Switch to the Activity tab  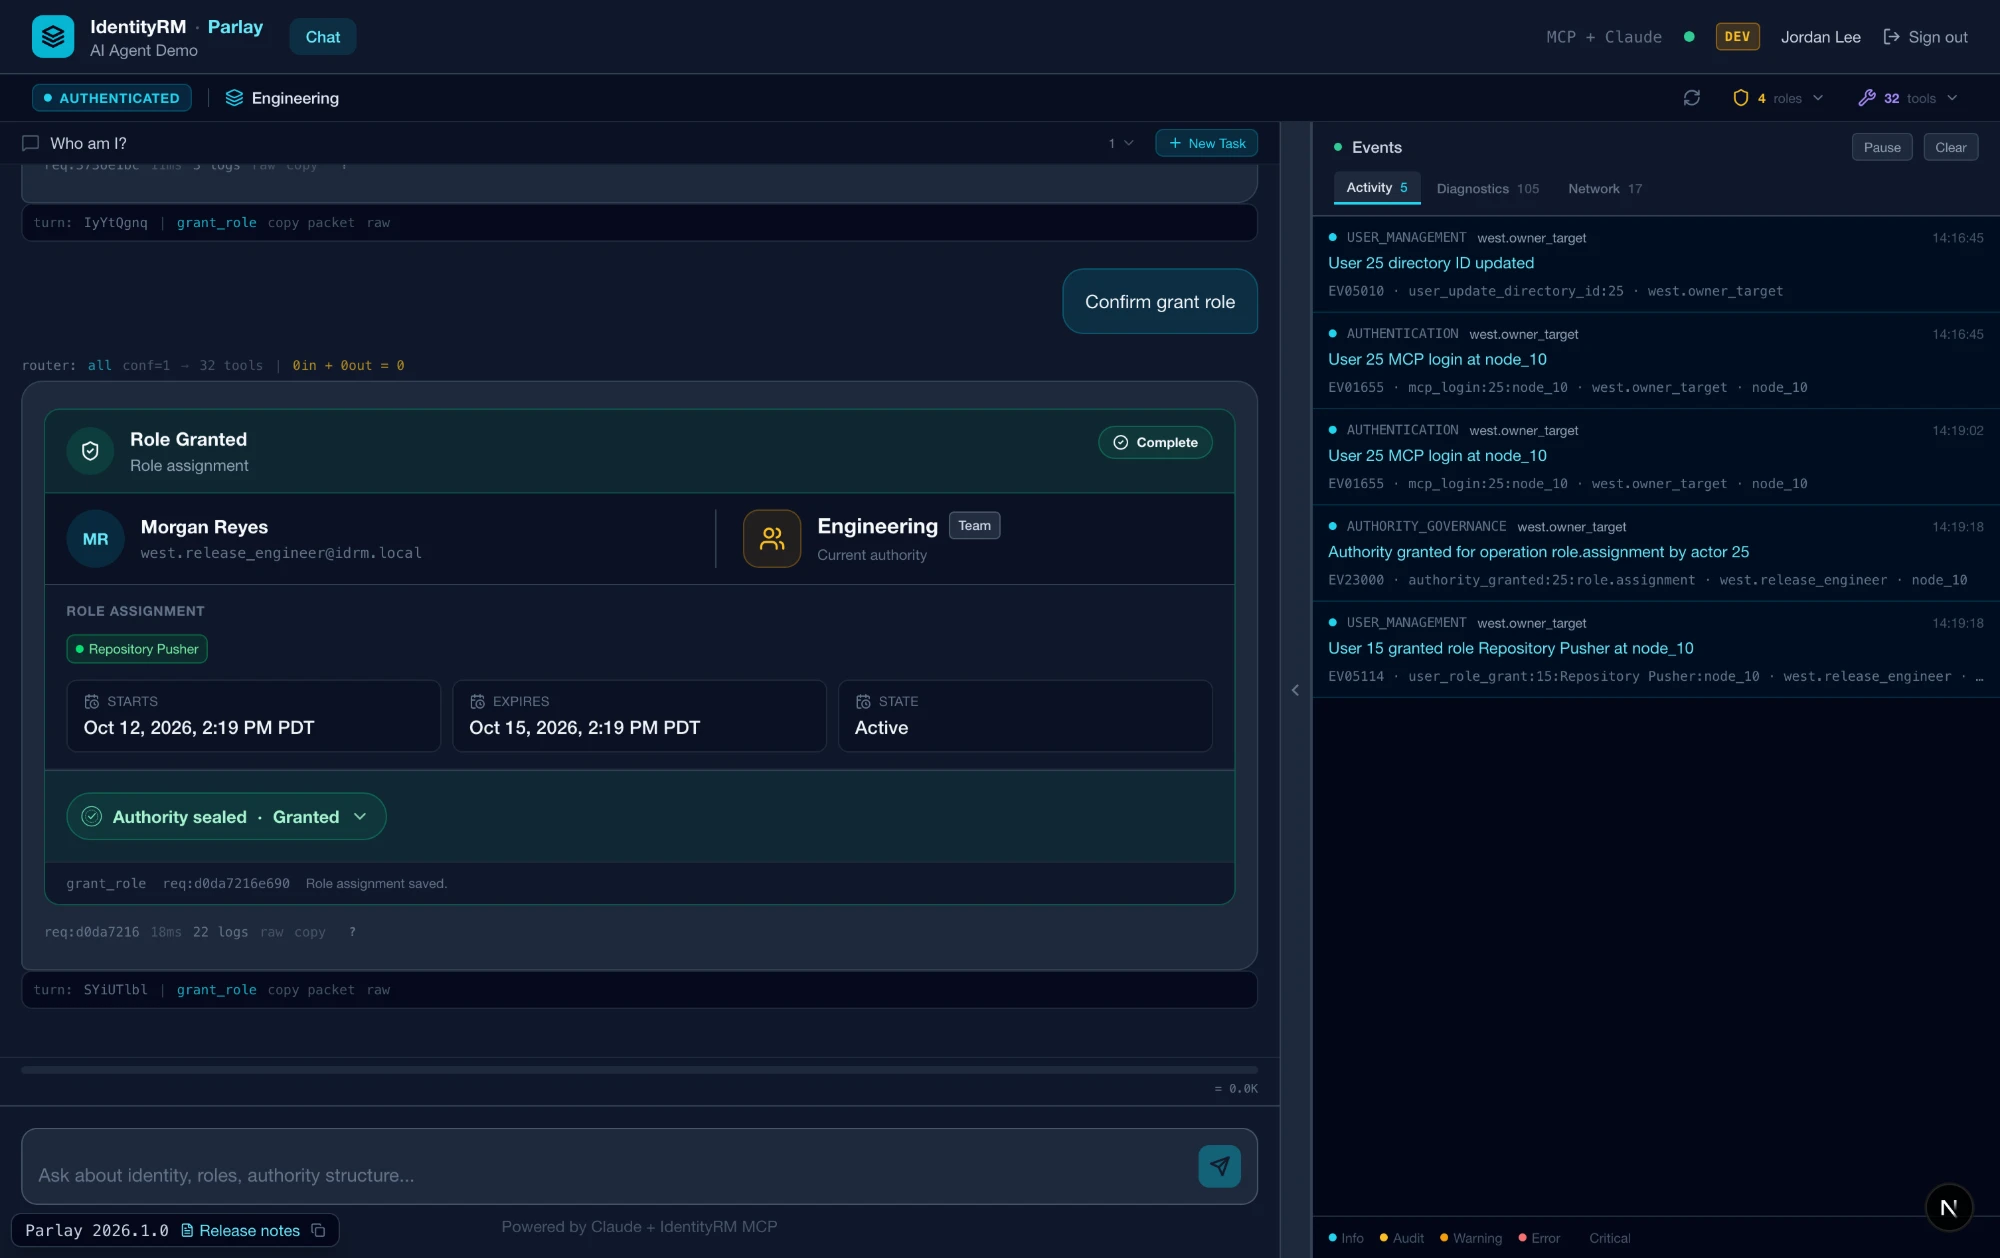pyautogui.click(x=1376, y=187)
